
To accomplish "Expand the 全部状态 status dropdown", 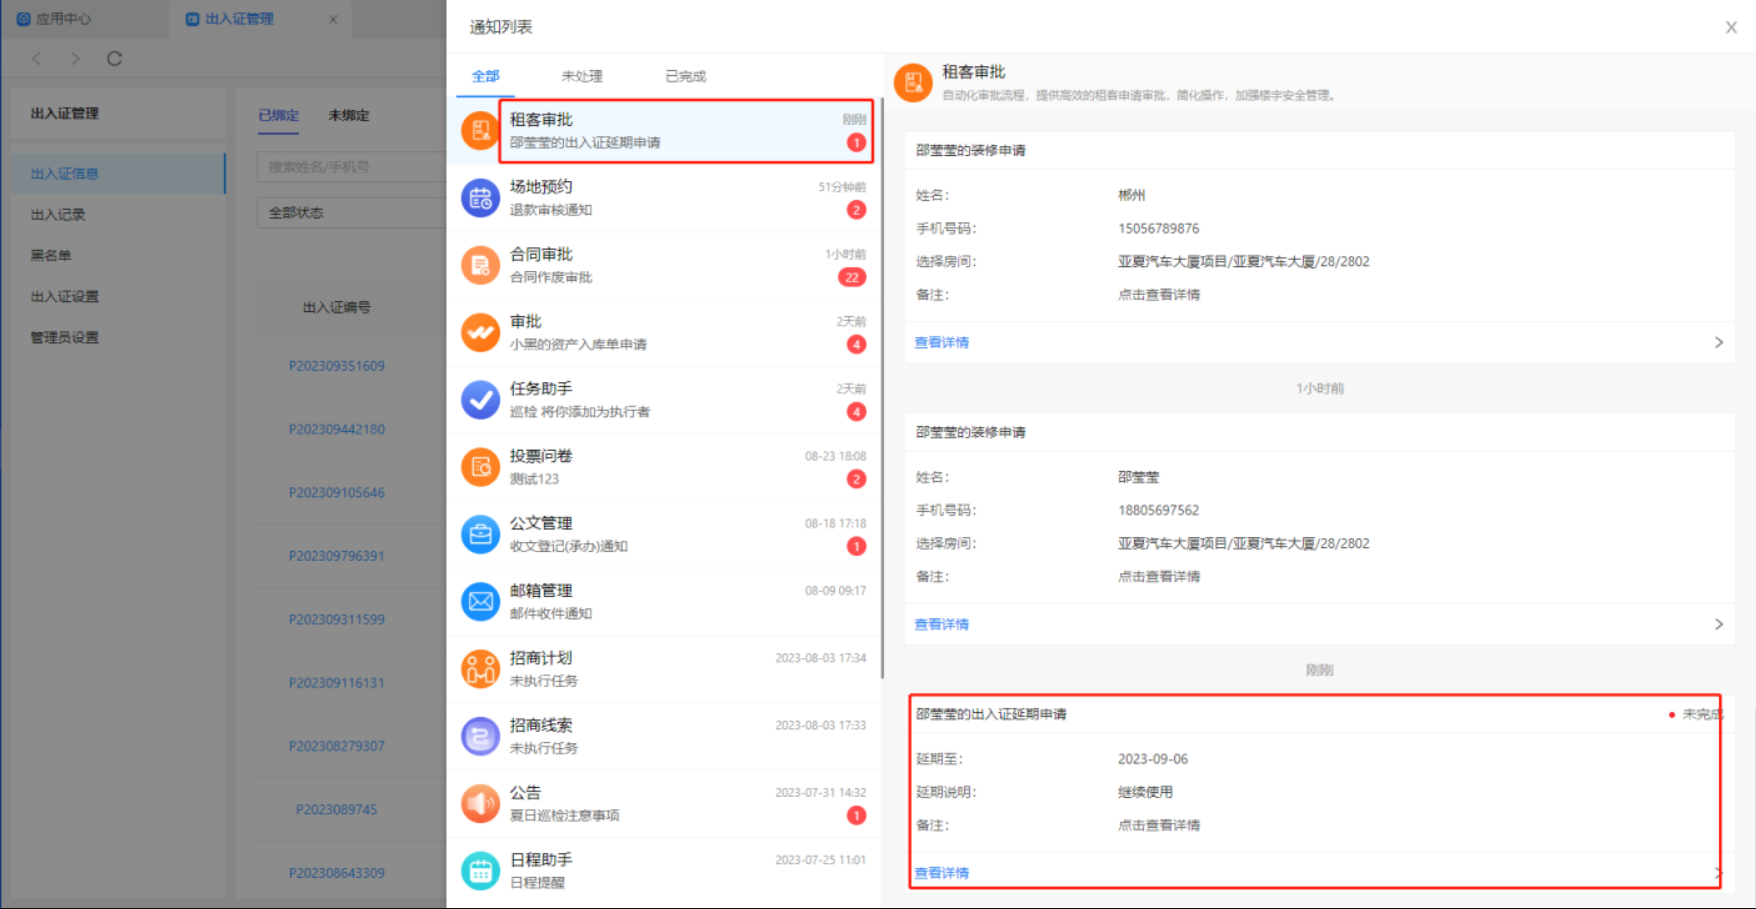I will (350, 213).
